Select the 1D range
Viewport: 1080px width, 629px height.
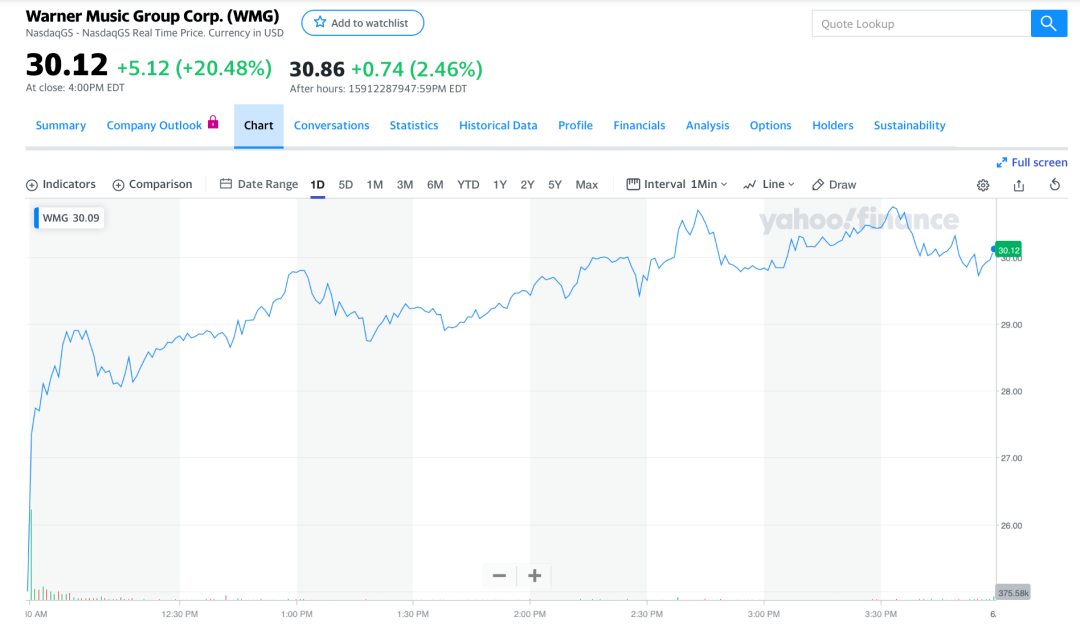tap(317, 185)
